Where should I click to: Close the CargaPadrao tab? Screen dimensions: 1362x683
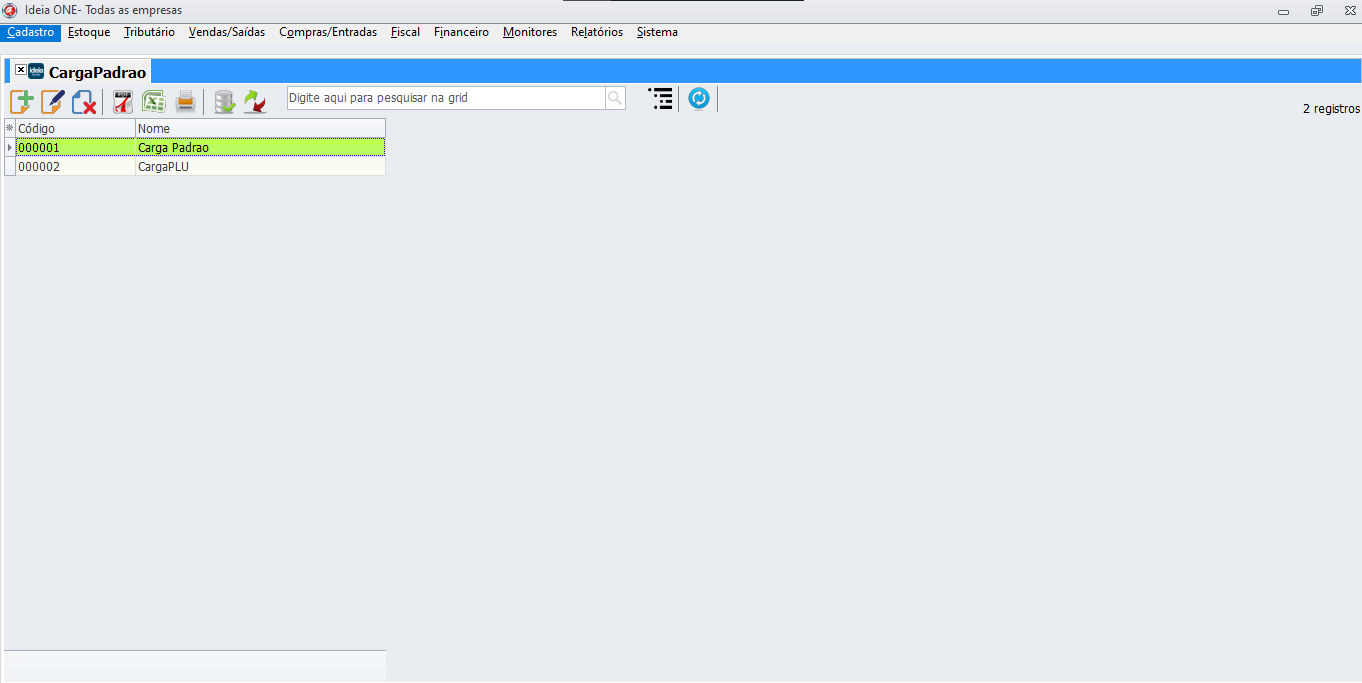point(21,70)
